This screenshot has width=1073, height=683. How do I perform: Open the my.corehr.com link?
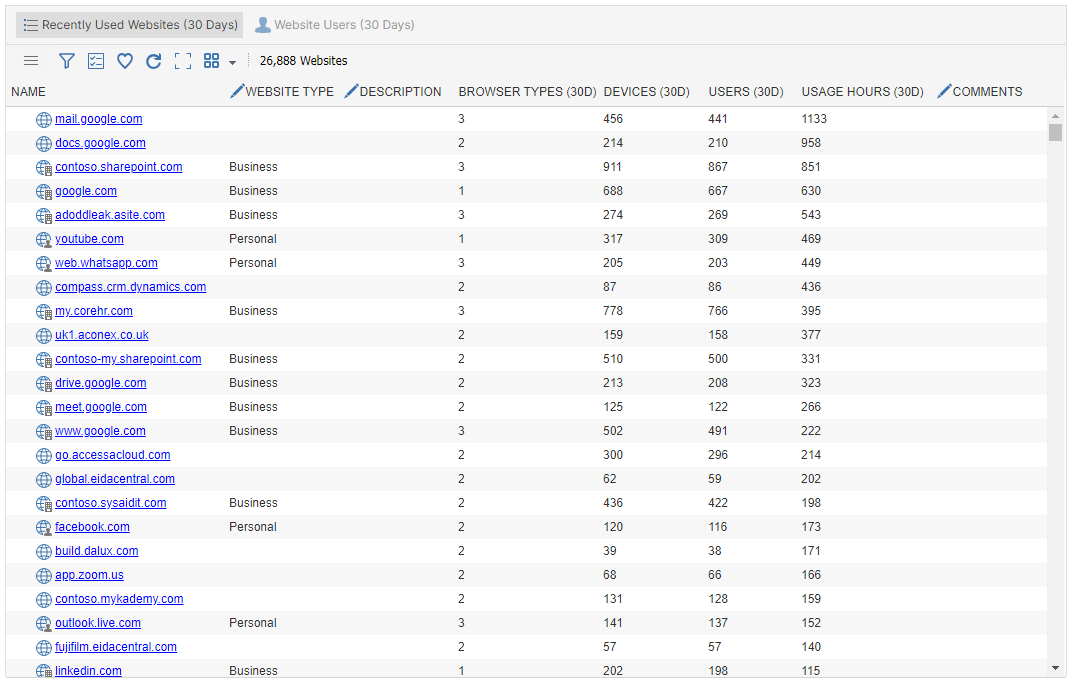94,311
